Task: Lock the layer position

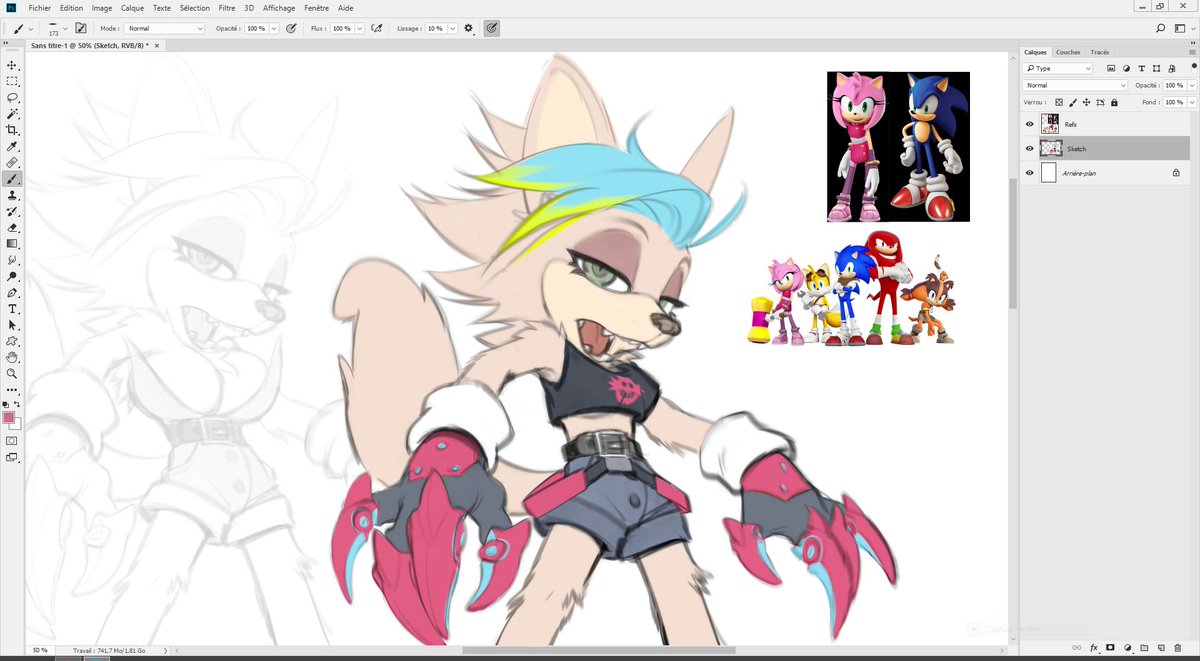Action: [1086, 102]
